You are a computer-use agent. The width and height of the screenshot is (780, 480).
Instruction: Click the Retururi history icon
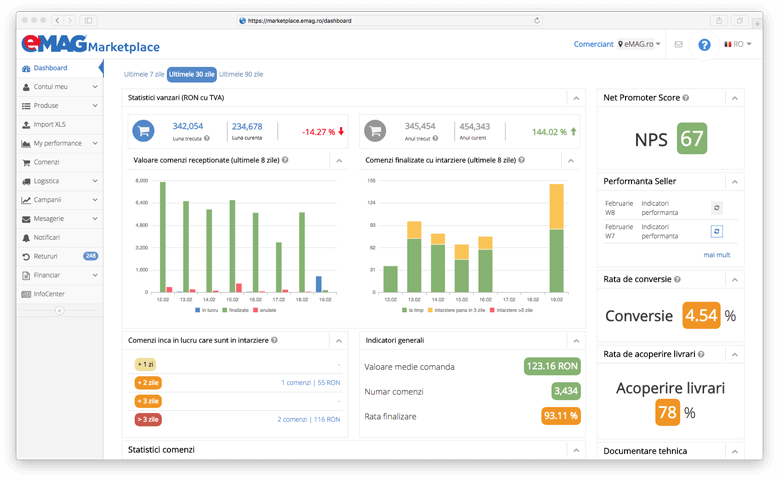[x=26, y=257]
